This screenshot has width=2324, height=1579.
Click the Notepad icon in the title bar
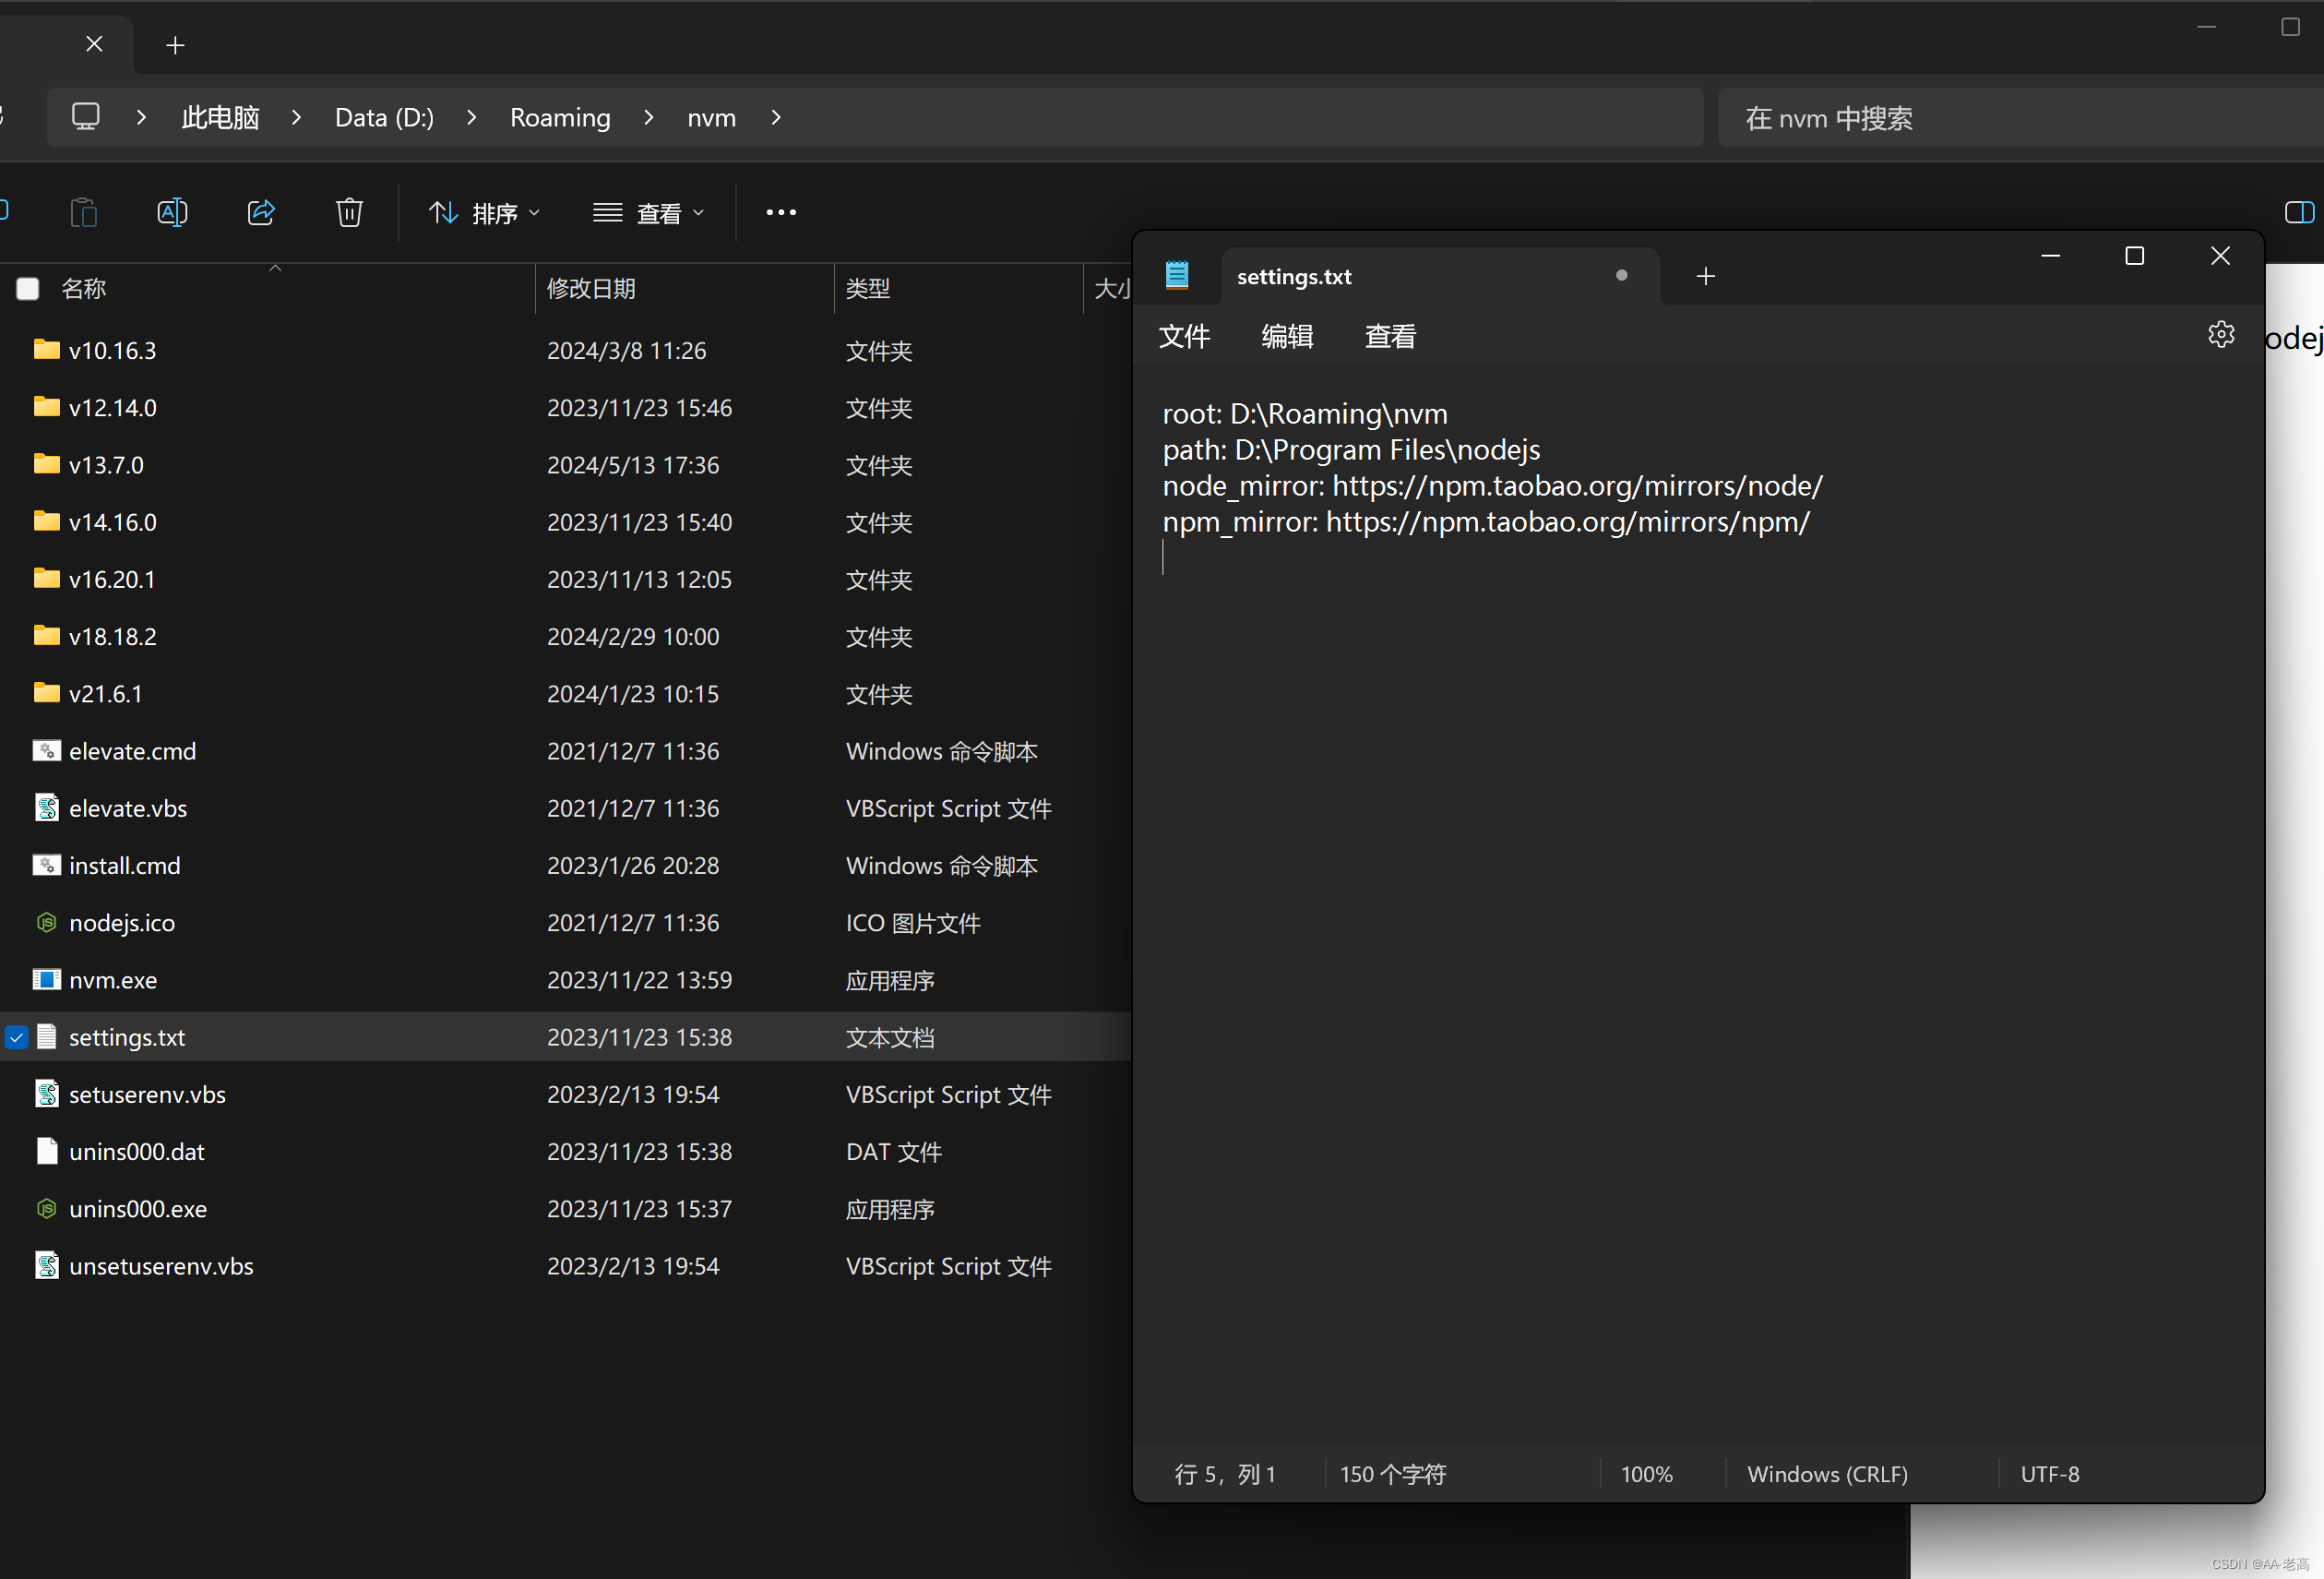(x=1177, y=275)
